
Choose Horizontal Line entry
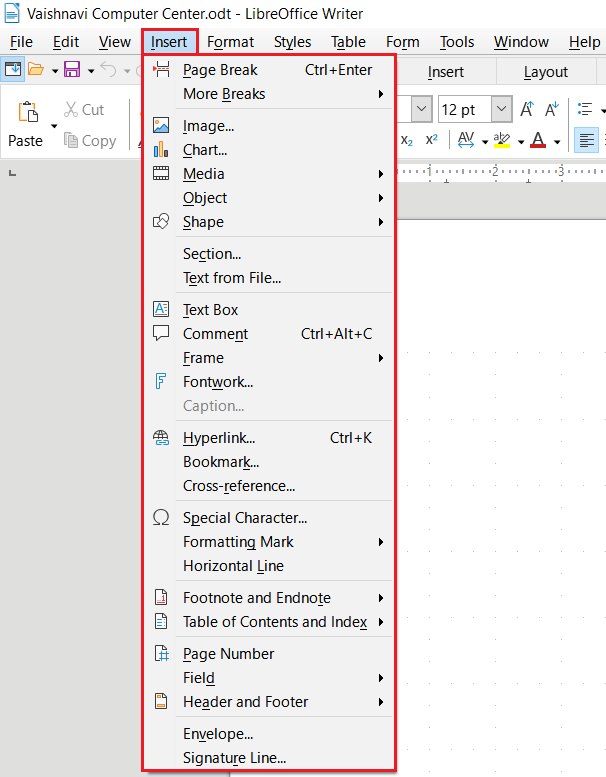[x=233, y=565]
